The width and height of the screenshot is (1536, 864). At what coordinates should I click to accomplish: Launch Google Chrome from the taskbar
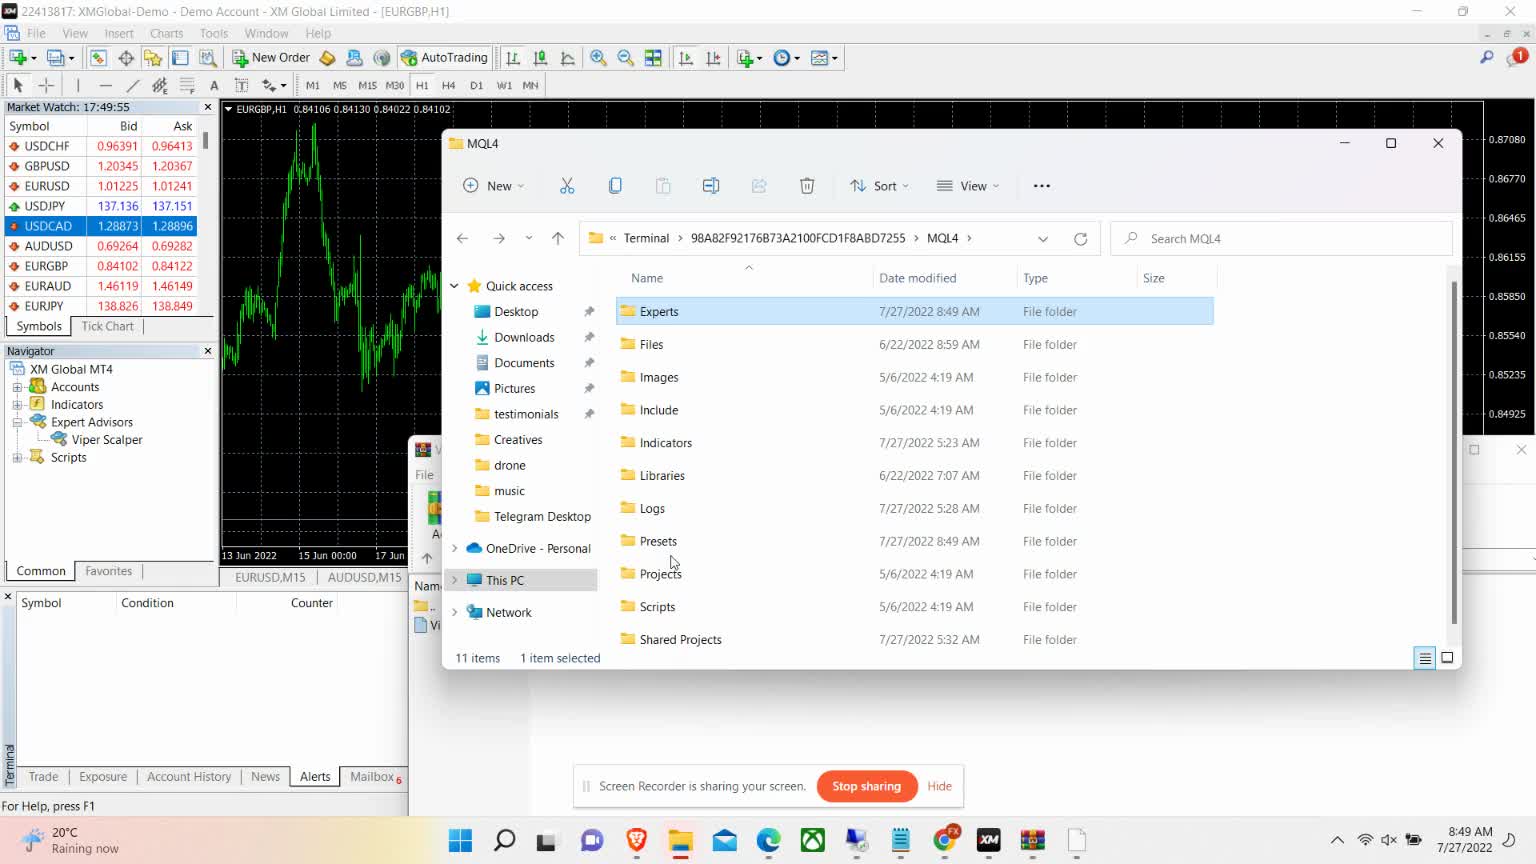[945, 840]
